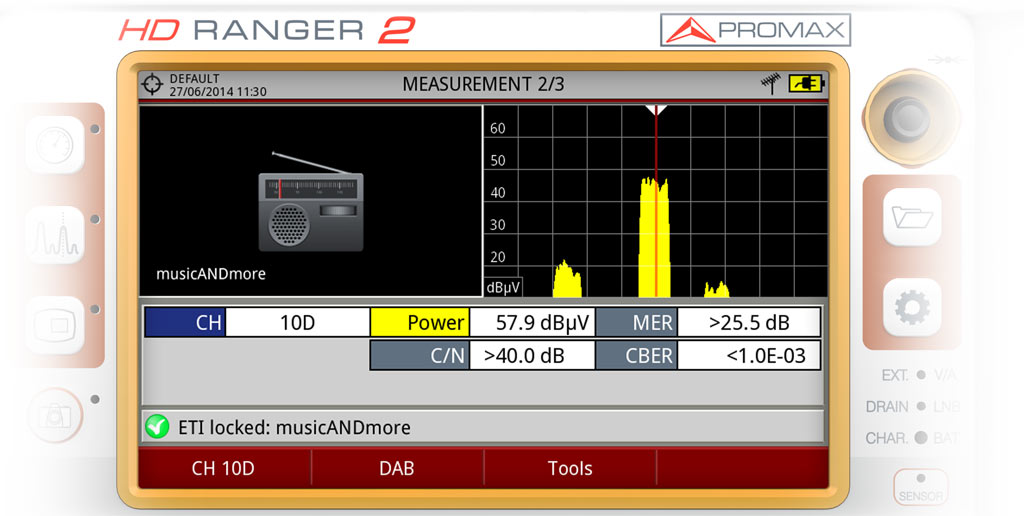Select the MER label
The height and width of the screenshot is (516, 1024).
(x=637, y=323)
